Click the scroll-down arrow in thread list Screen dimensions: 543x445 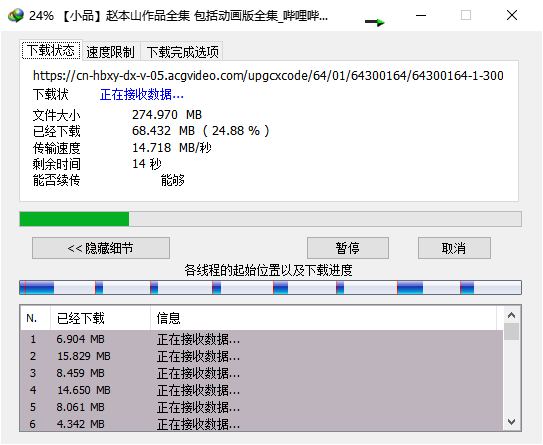pos(511,422)
